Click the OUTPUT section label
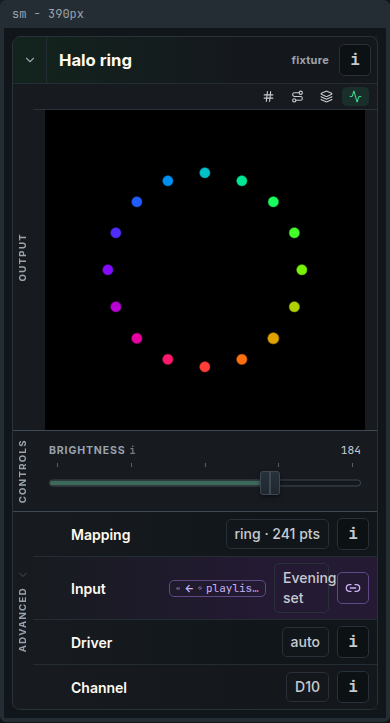 point(23,258)
